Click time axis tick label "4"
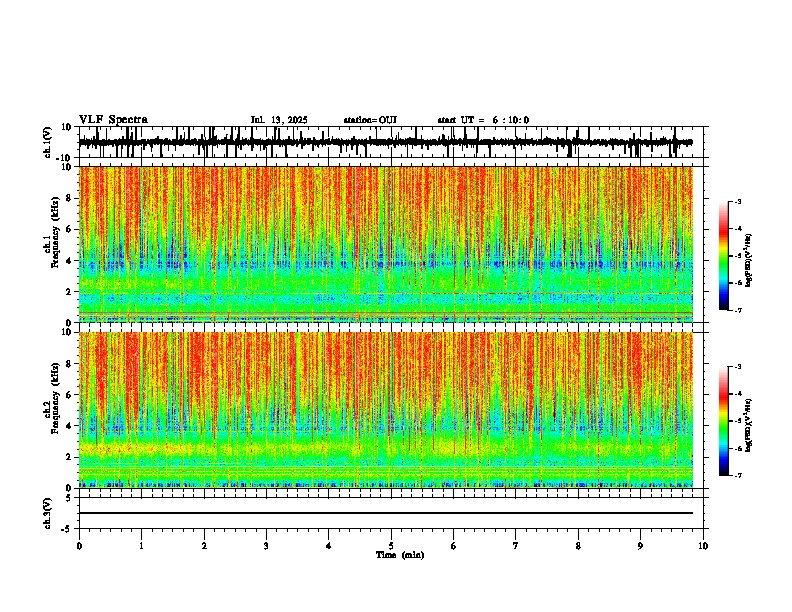The width and height of the screenshot is (792, 612). coord(329,546)
